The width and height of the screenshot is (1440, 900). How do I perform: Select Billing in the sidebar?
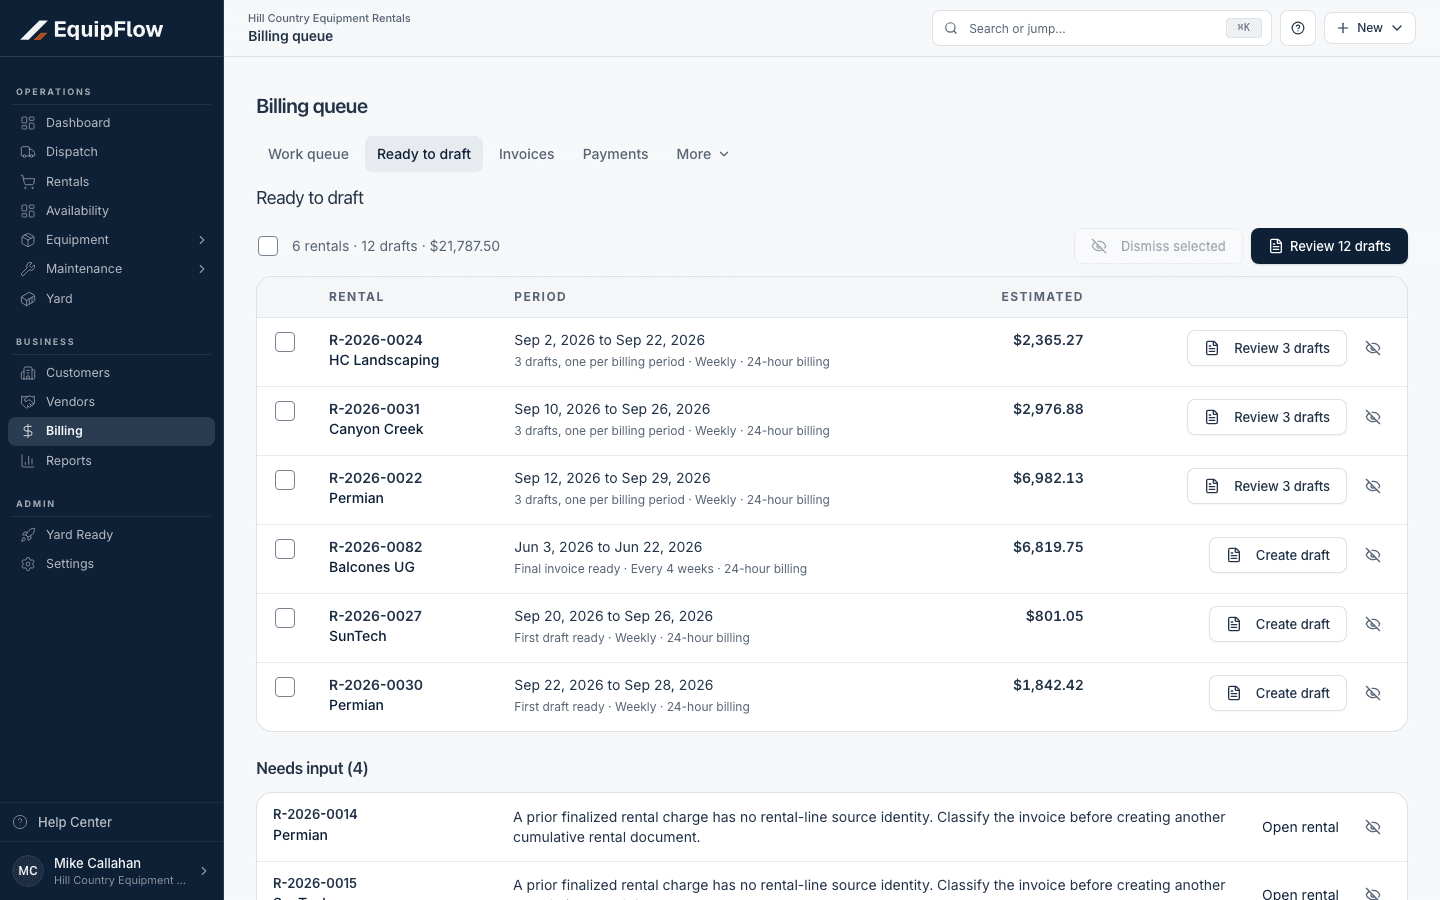(111, 431)
